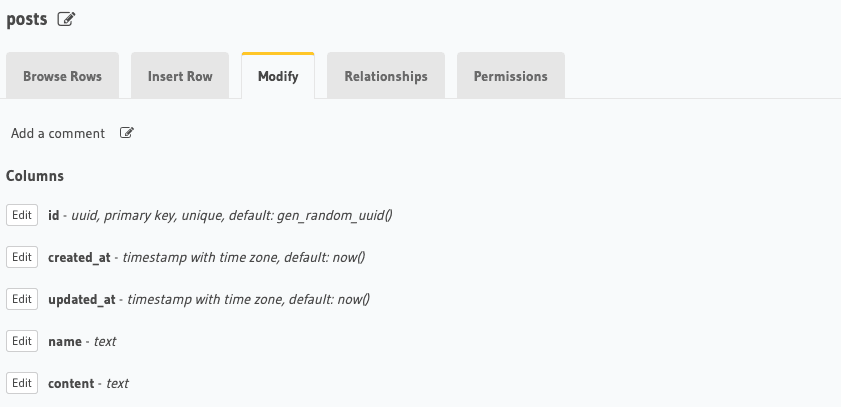The width and height of the screenshot is (841, 407).
Task: Click Edit for updated_at column
Action: (x=22, y=299)
